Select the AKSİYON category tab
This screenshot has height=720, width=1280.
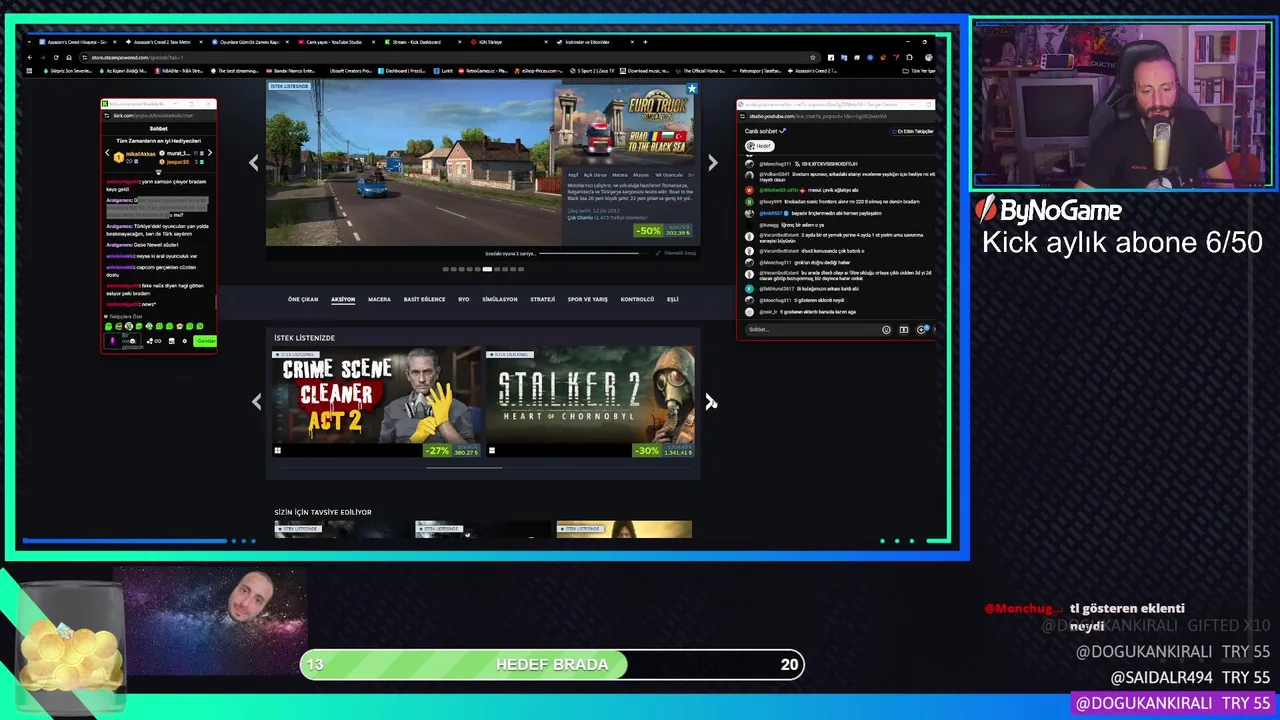click(x=343, y=299)
